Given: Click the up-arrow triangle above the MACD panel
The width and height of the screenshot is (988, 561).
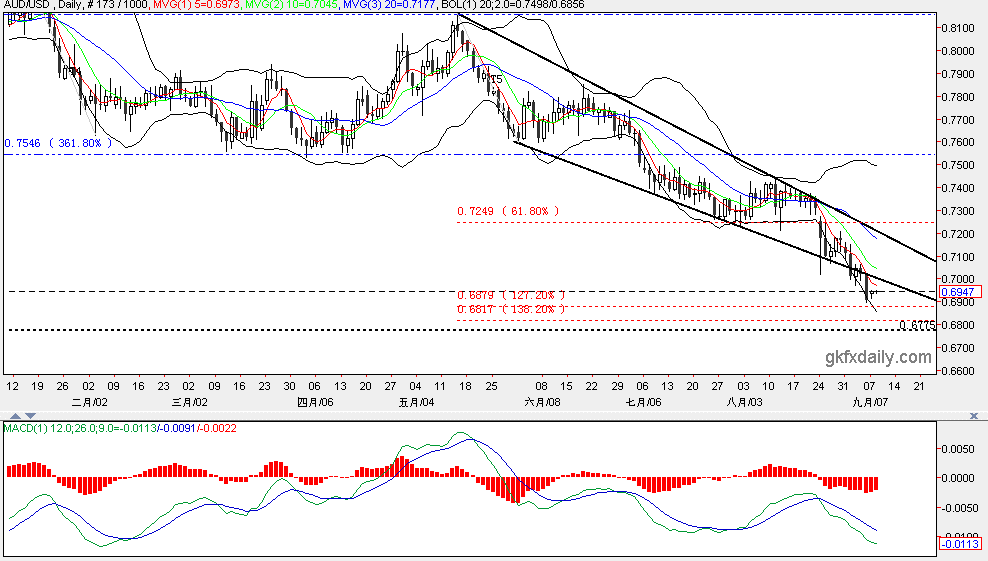Looking at the screenshot, I should point(15,416).
